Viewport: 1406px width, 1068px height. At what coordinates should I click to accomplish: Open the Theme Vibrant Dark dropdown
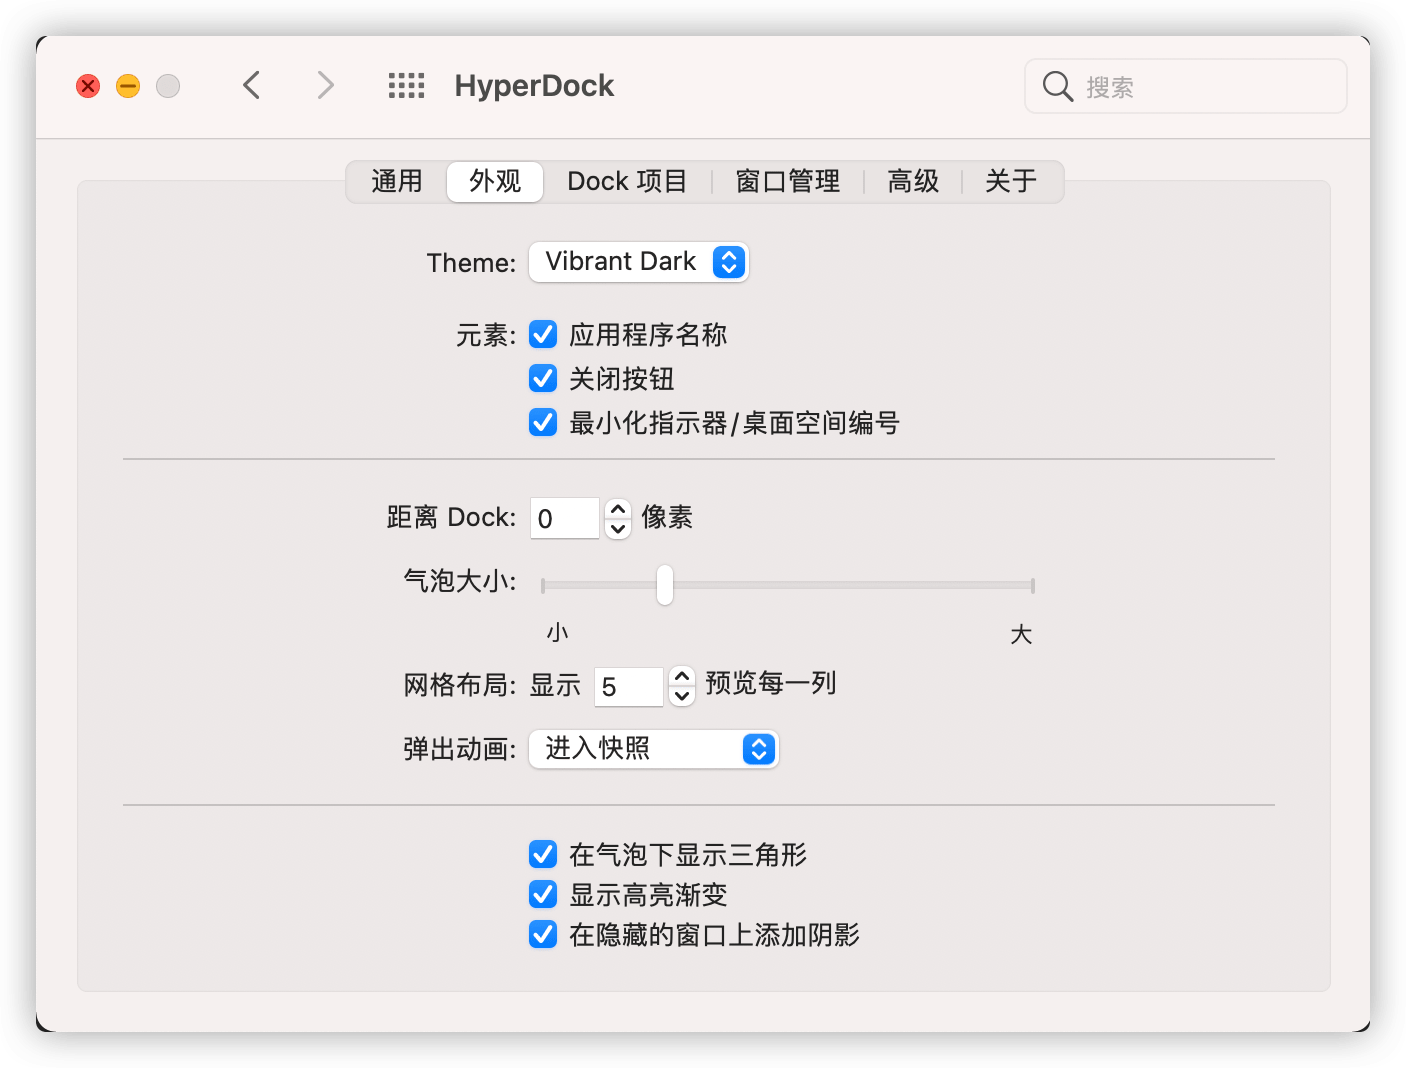pyautogui.click(x=638, y=262)
